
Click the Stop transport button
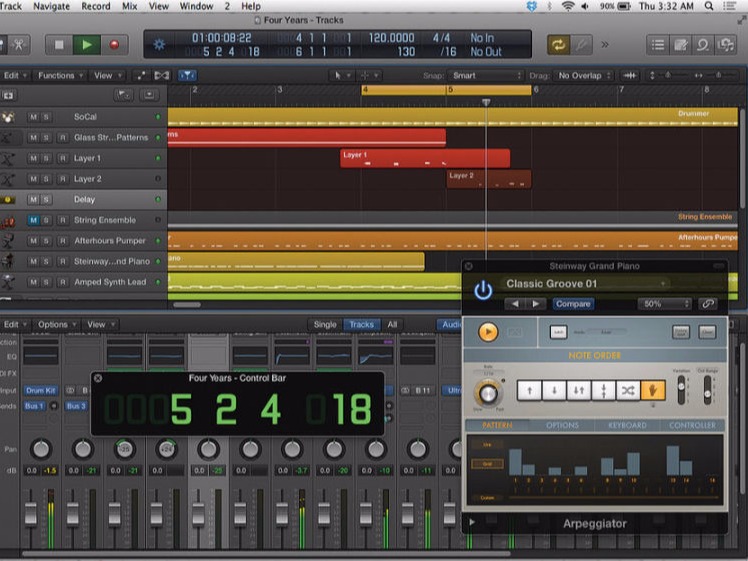59,45
